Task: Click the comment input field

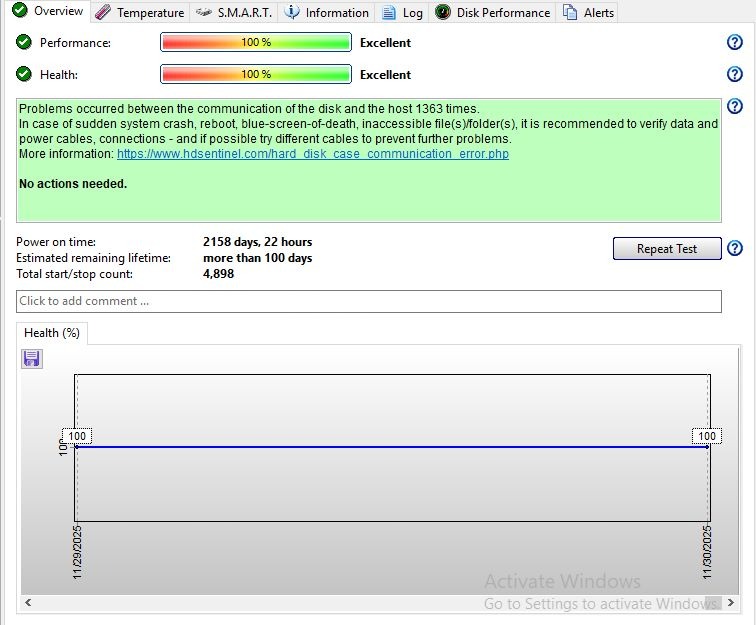Action: pos(368,301)
